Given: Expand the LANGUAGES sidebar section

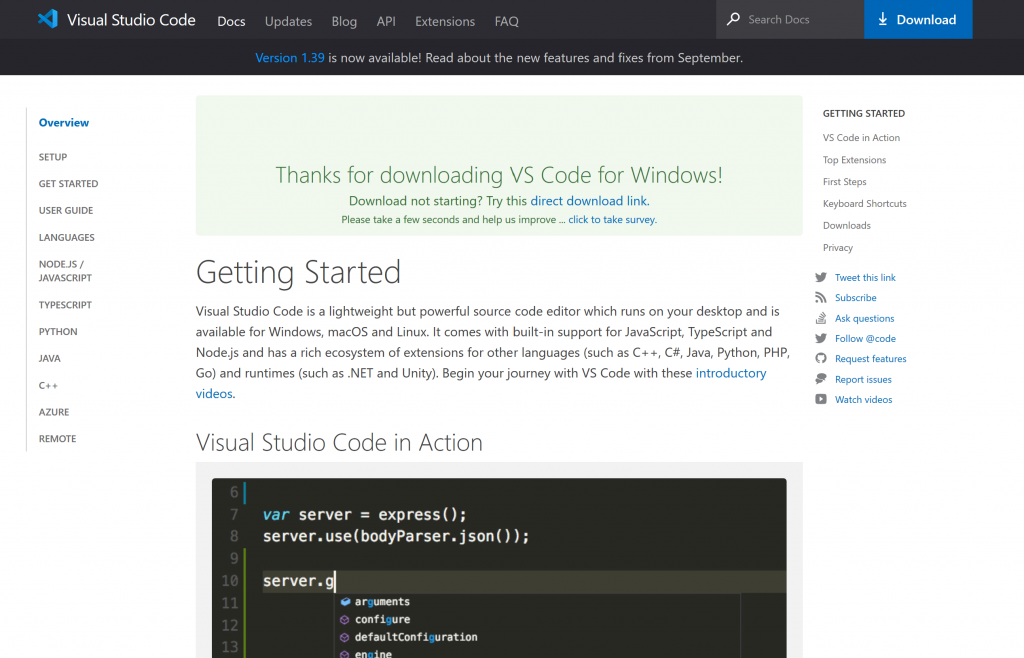Looking at the screenshot, I should coord(66,238).
